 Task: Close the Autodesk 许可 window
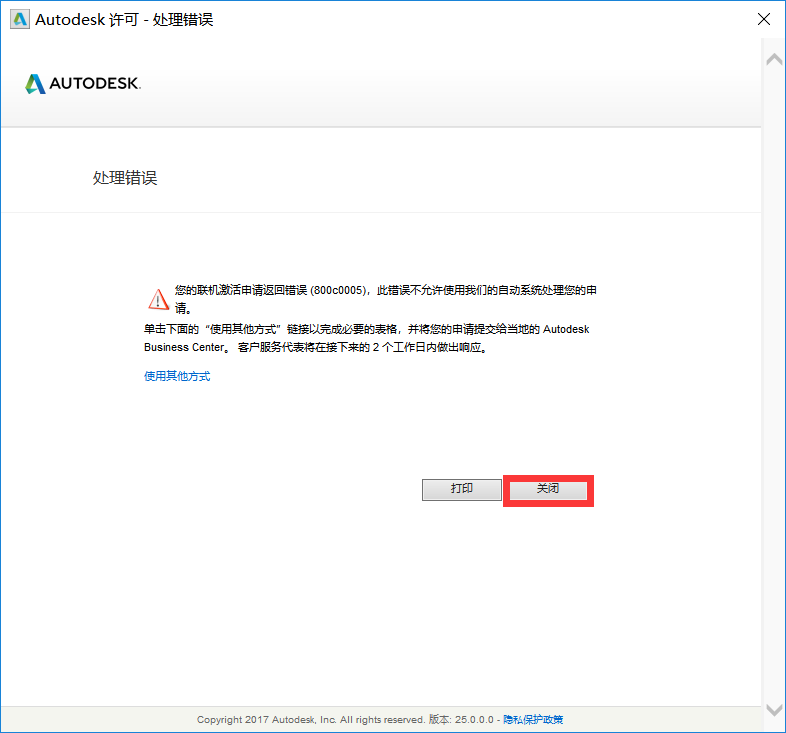tap(763, 19)
